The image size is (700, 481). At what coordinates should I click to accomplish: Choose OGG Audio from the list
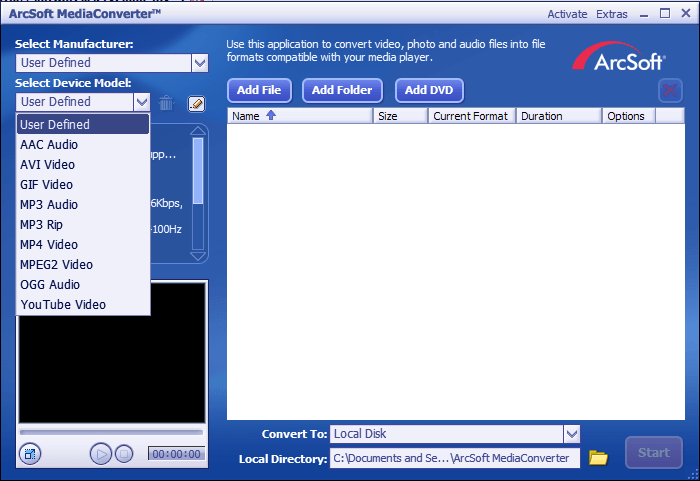83,284
